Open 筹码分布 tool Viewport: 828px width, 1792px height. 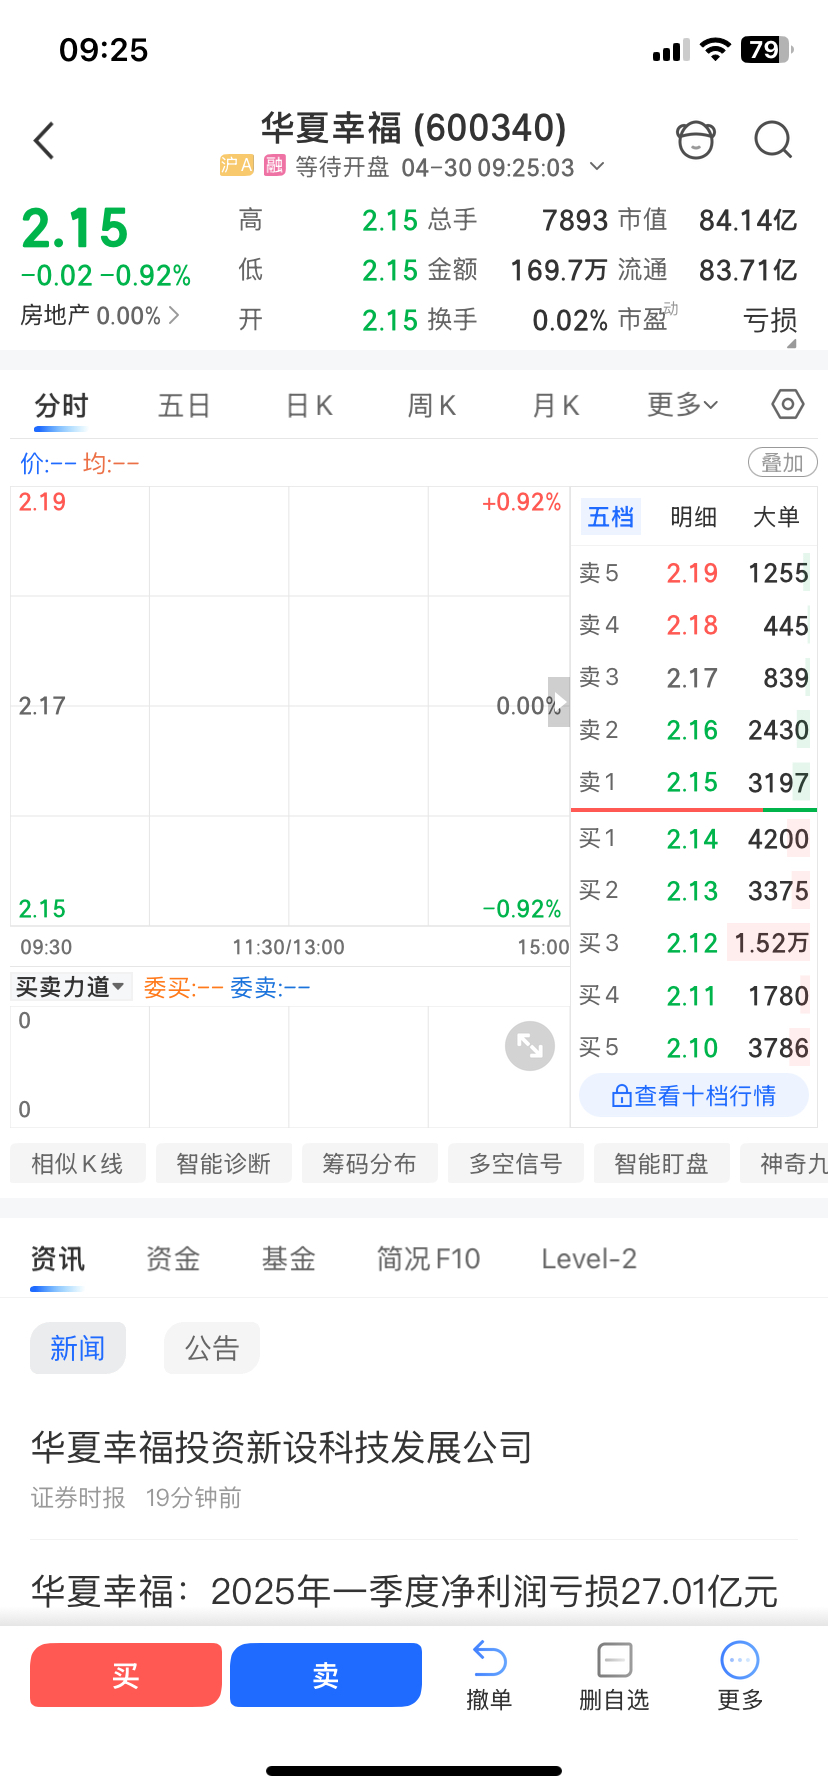[x=369, y=1163]
